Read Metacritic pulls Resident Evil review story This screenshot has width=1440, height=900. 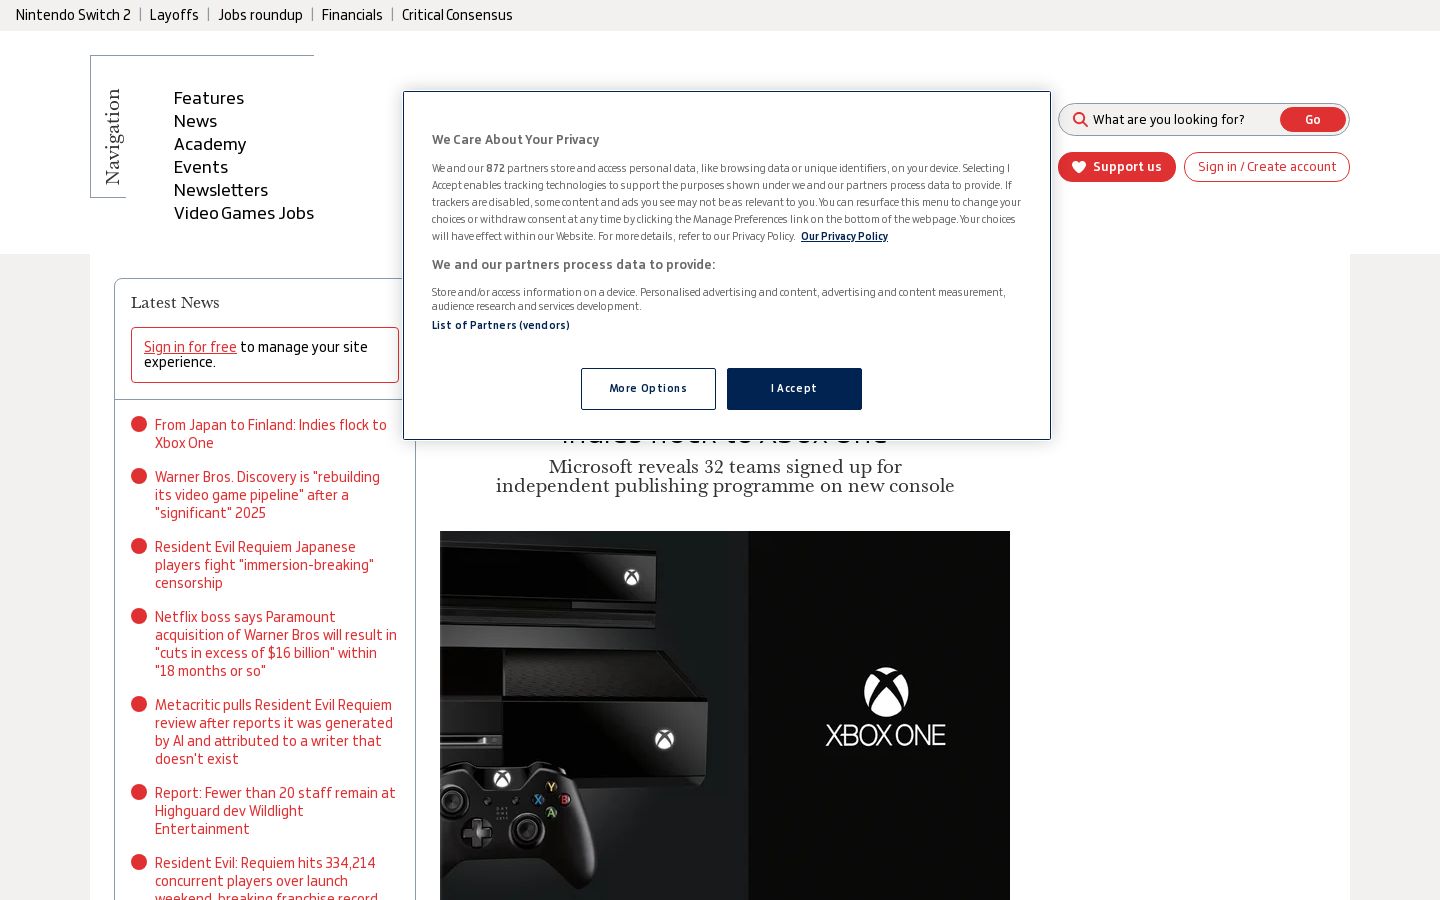[x=274, y=732]
